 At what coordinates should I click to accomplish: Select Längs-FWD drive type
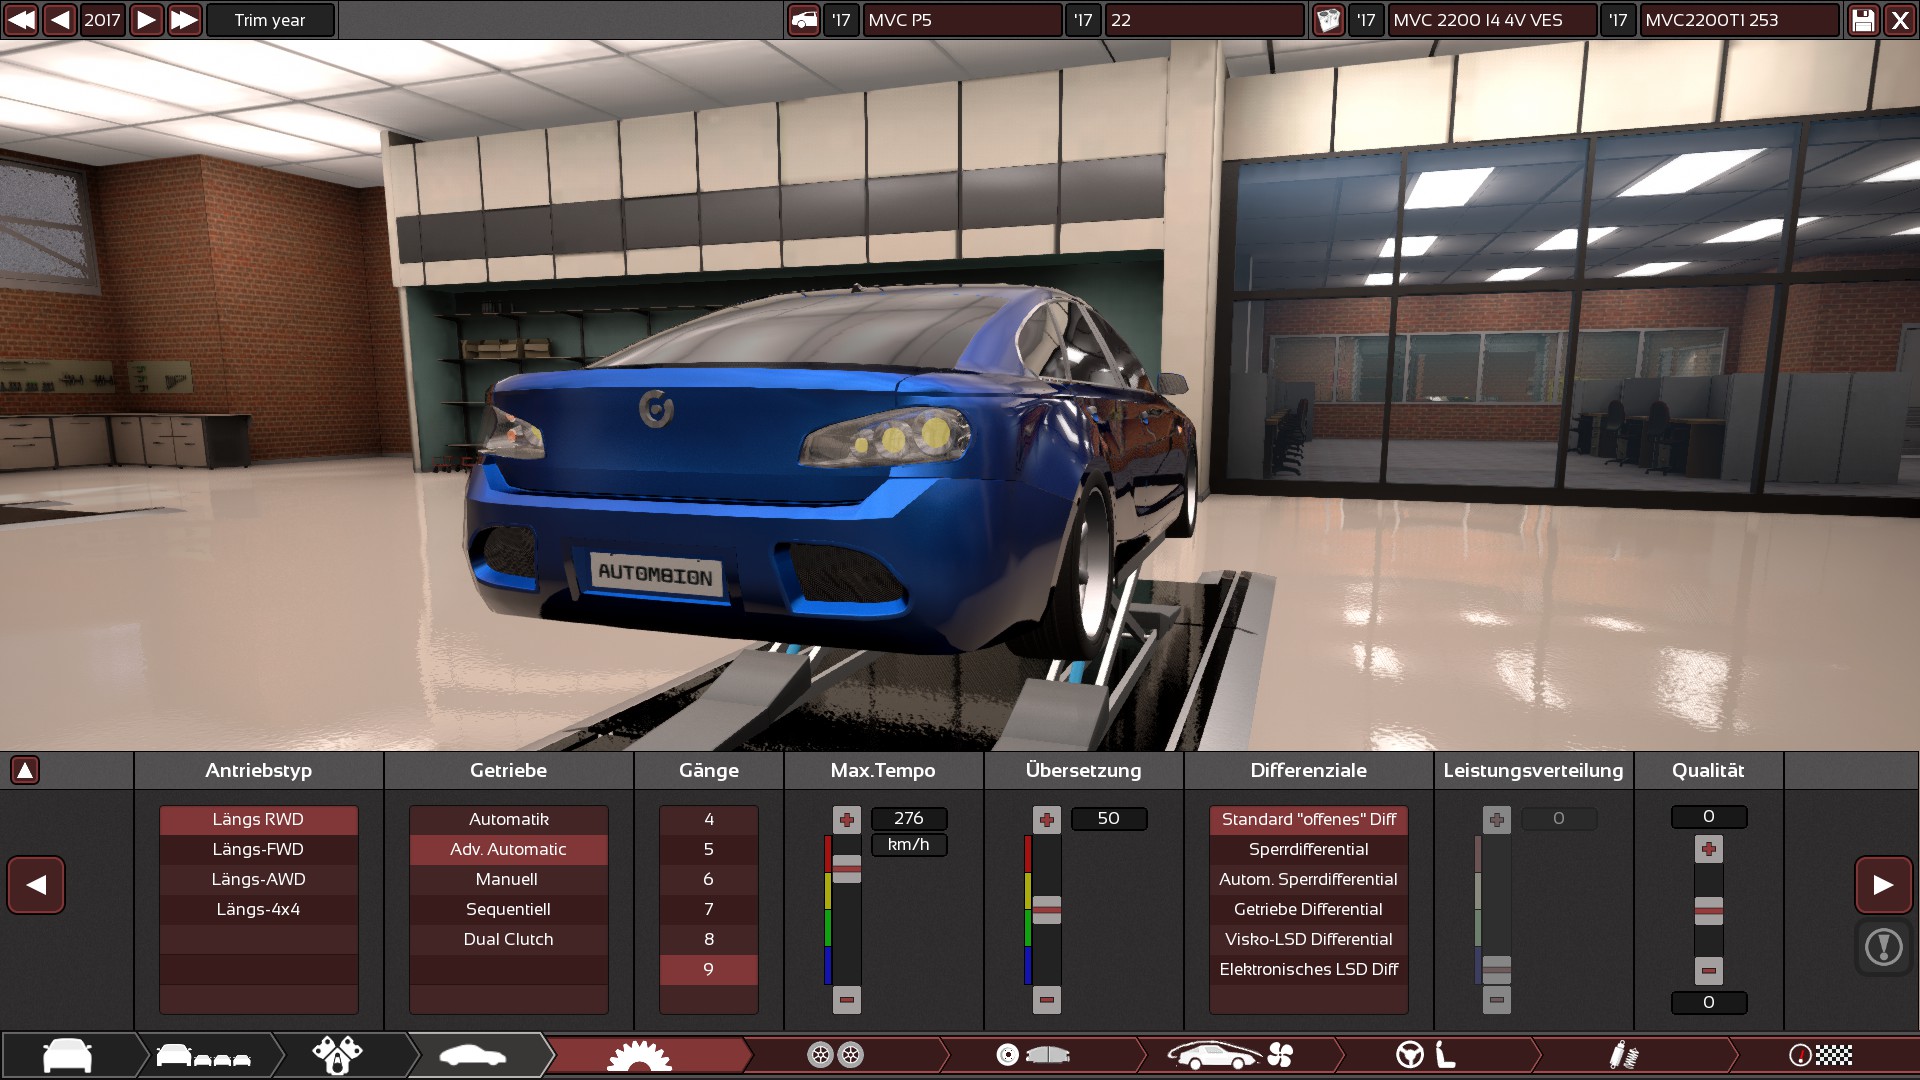pos(258,850)
